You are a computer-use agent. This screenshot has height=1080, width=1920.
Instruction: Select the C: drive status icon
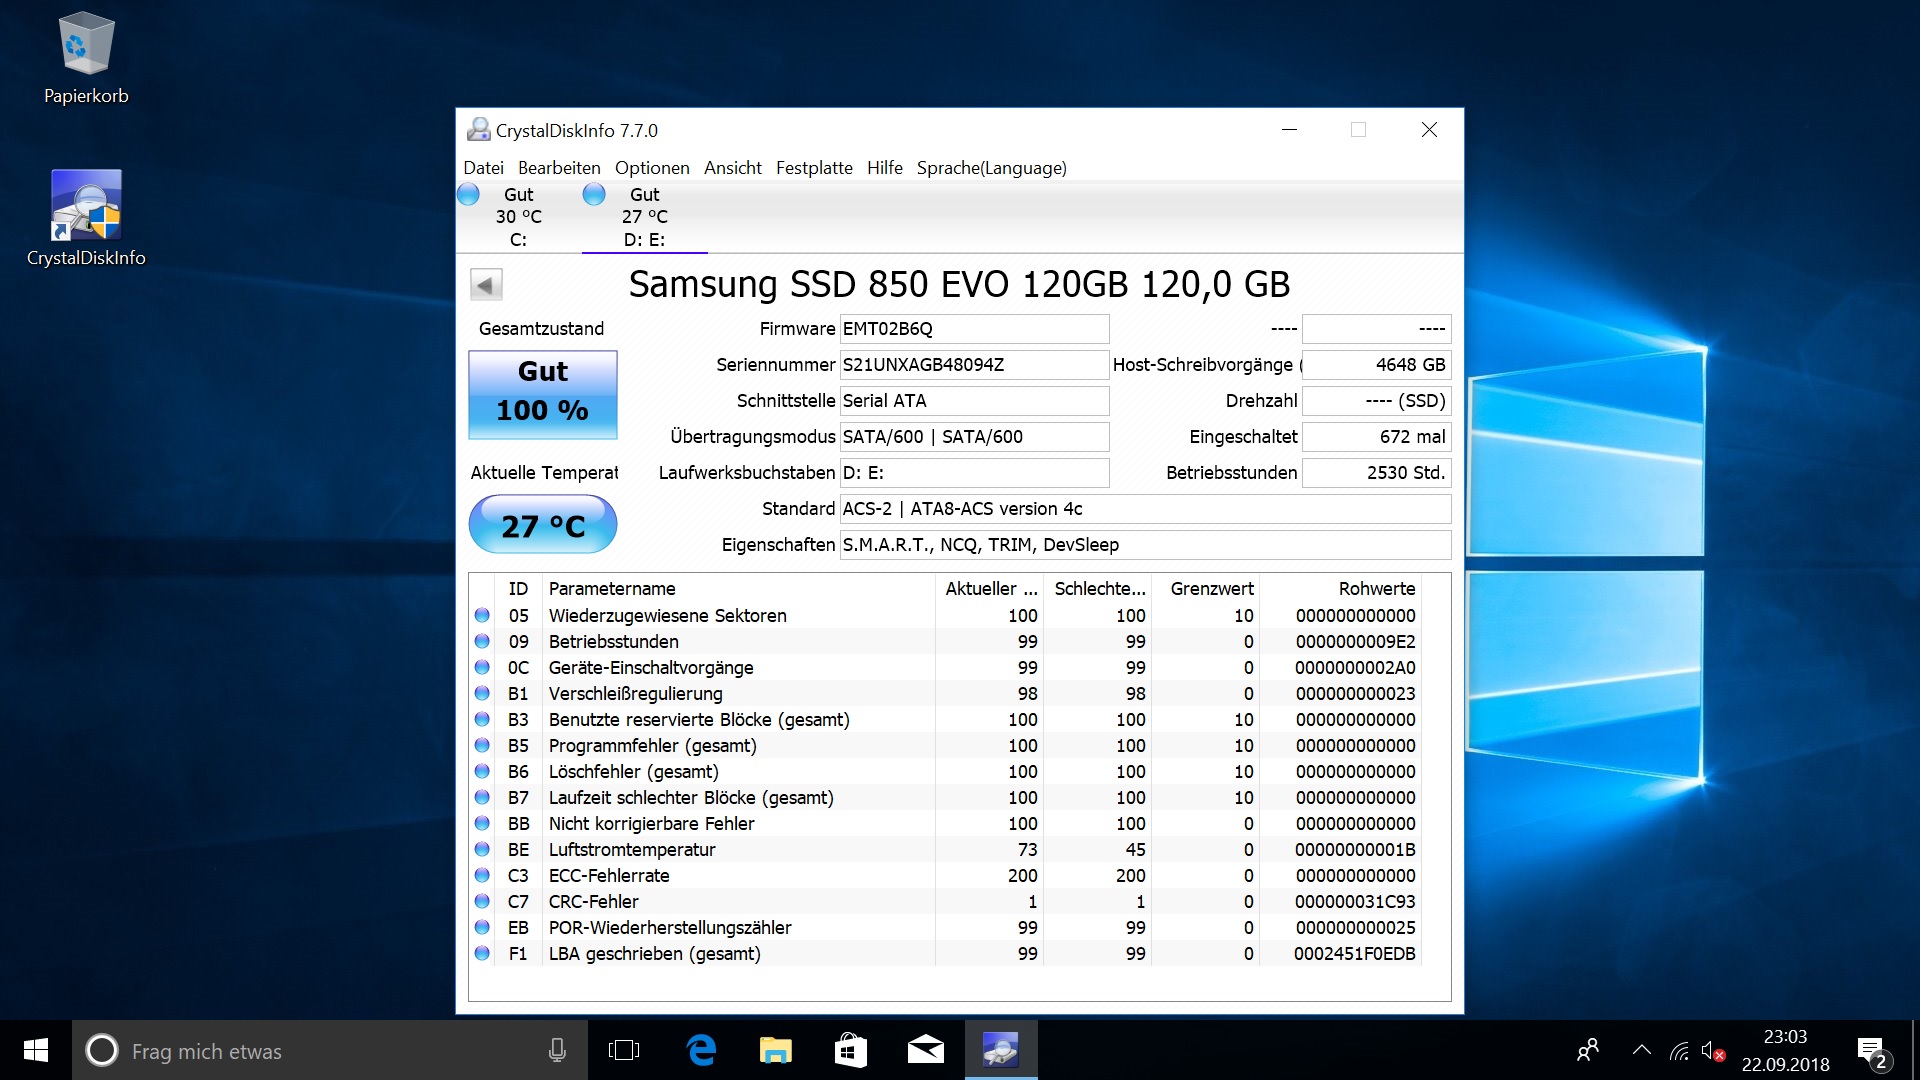click(x=468, y=195)
